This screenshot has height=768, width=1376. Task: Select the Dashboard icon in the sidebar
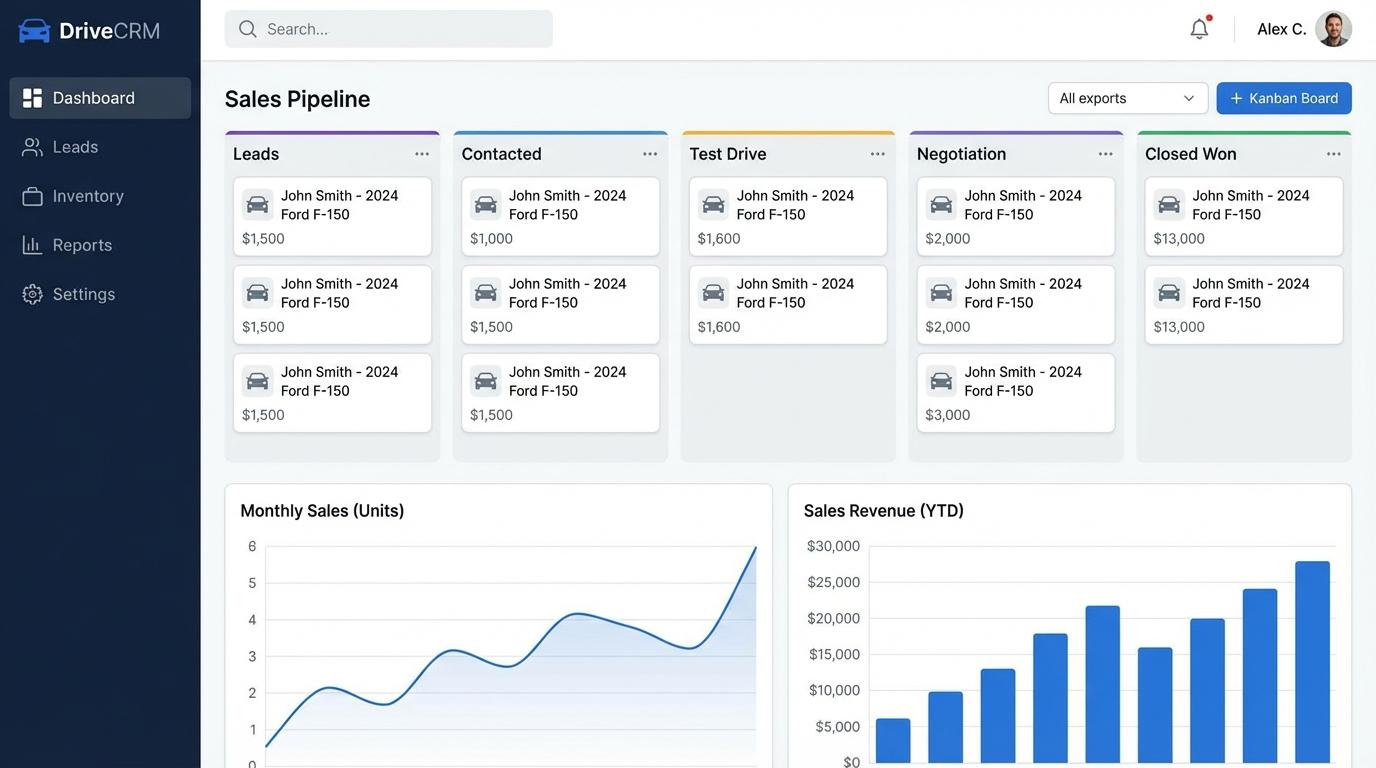[x=31, y=95]
